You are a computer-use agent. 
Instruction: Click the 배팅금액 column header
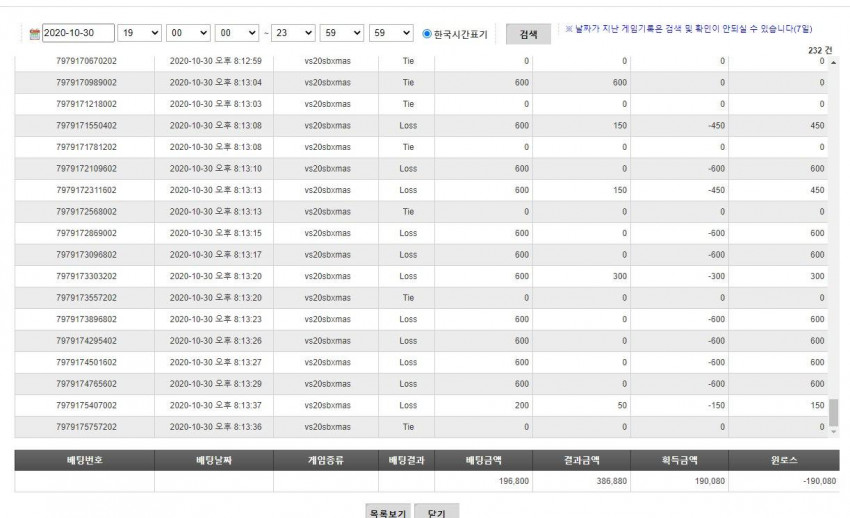click(484, 460)
